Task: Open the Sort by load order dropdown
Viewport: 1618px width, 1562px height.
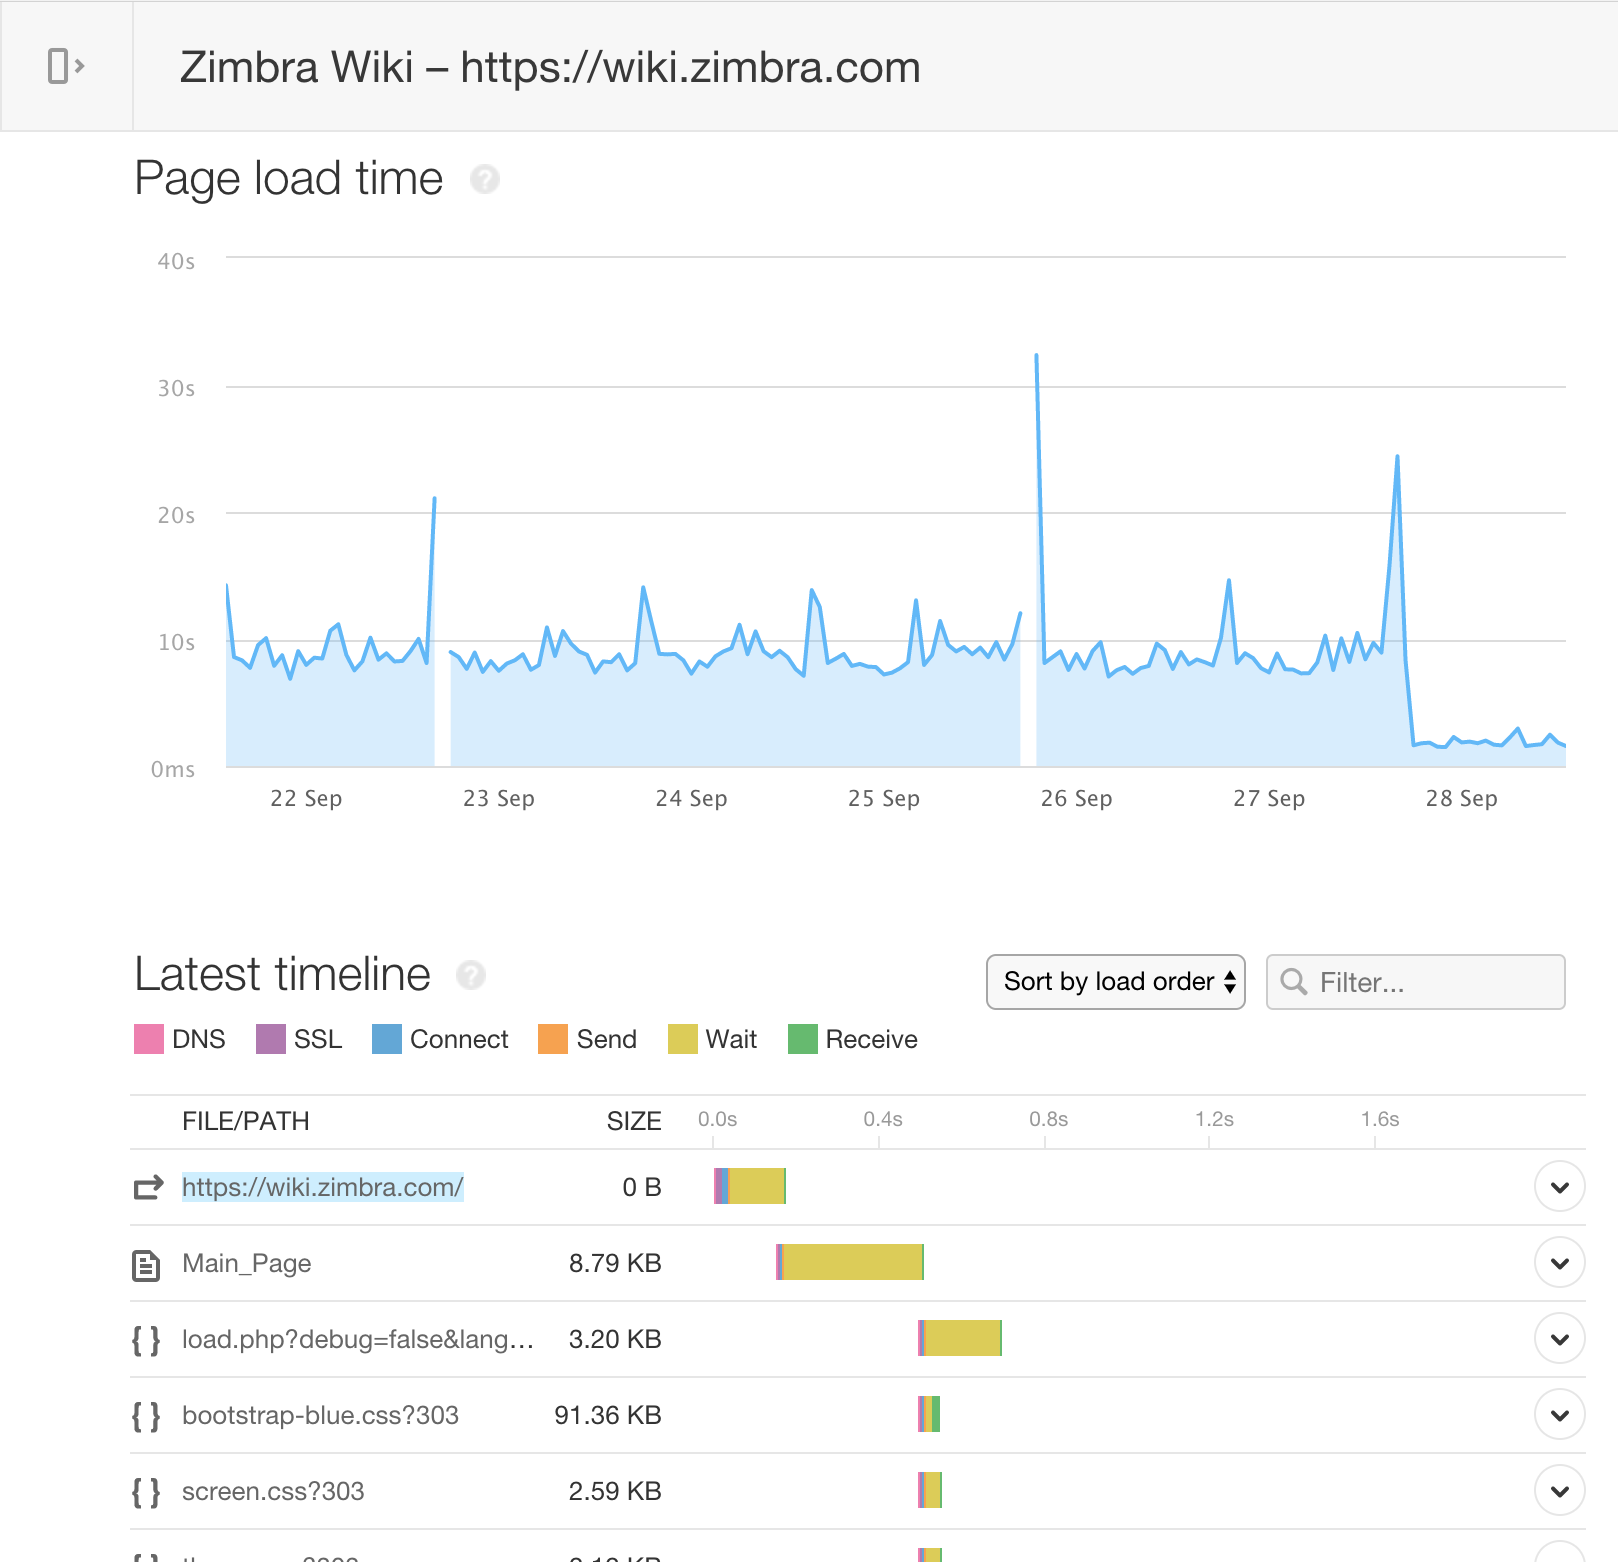Action: tap(1115, 982)
